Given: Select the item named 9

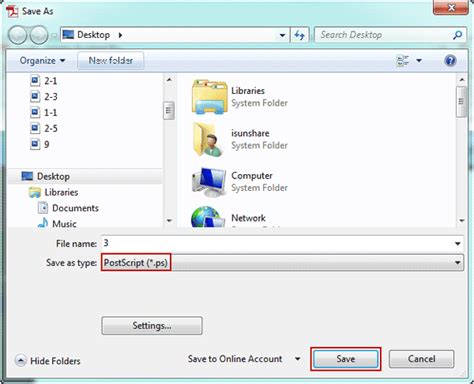Looking at the screenshot, I should click(x=47, y=144).
